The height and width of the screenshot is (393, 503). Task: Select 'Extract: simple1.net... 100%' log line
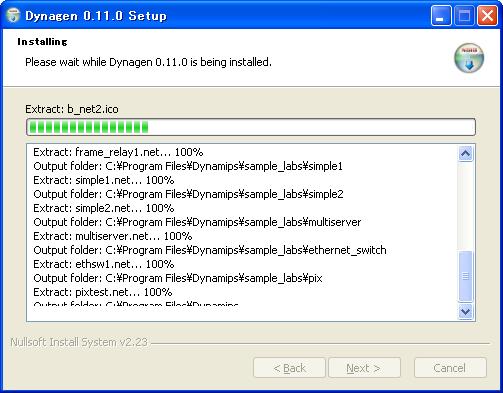[x=104, y=180]
